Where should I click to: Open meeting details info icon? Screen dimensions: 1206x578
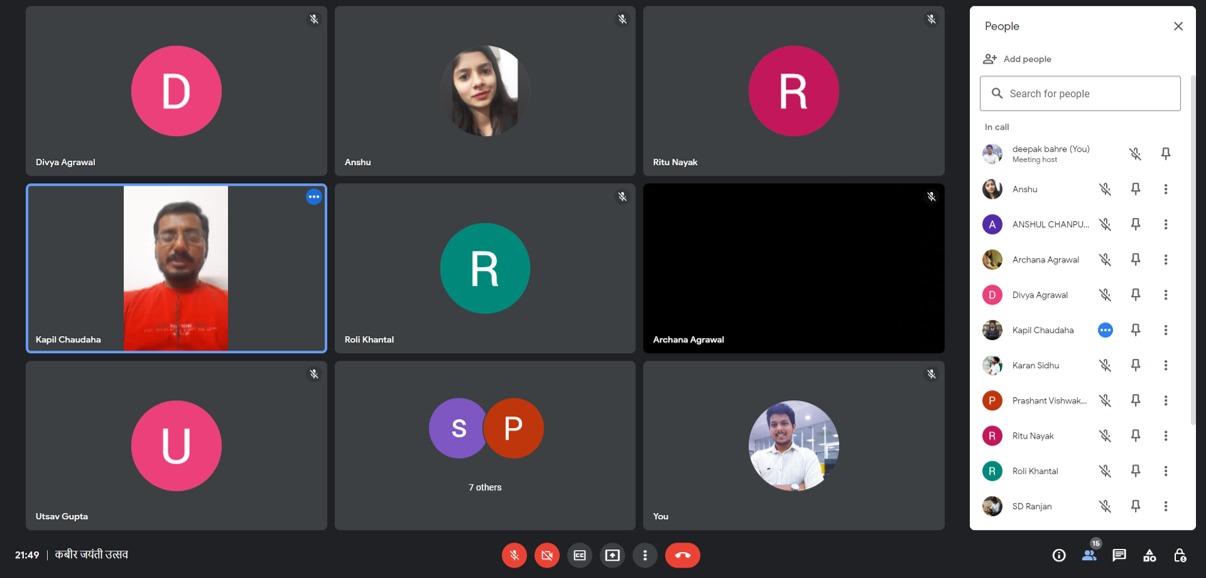tap(1059, 556)
